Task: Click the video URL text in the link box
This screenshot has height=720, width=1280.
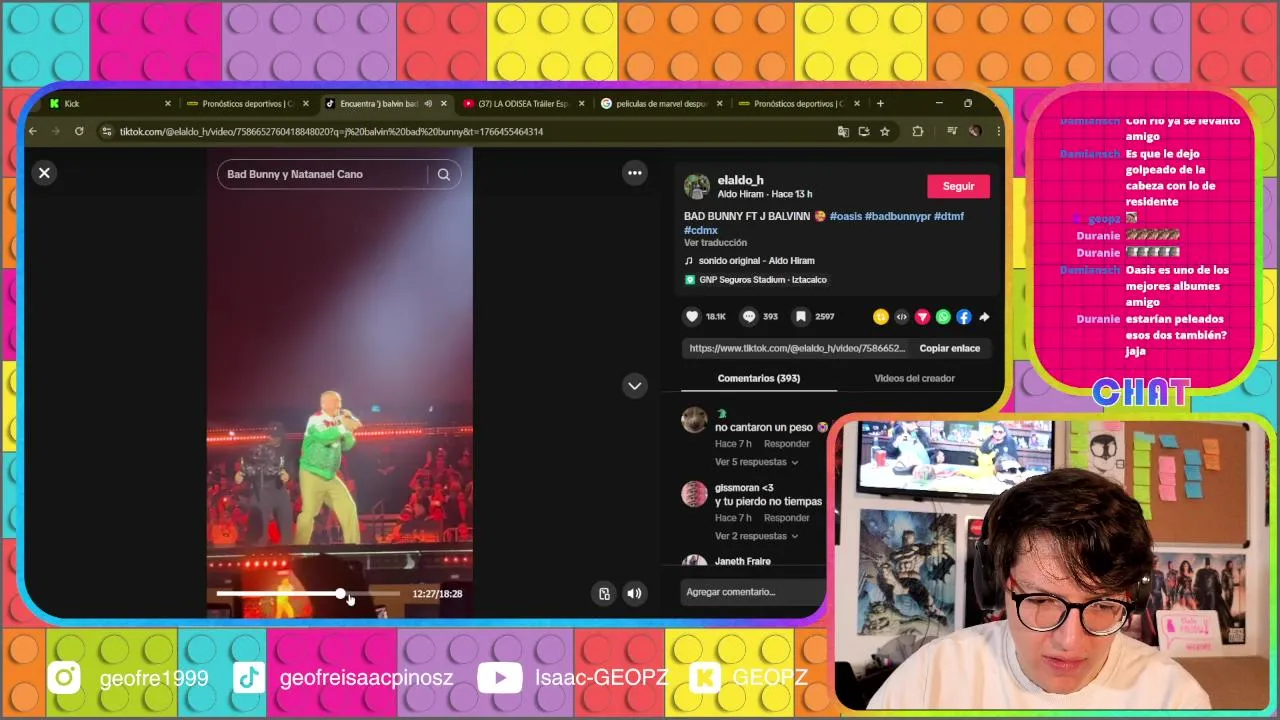Action: [797, 348]
